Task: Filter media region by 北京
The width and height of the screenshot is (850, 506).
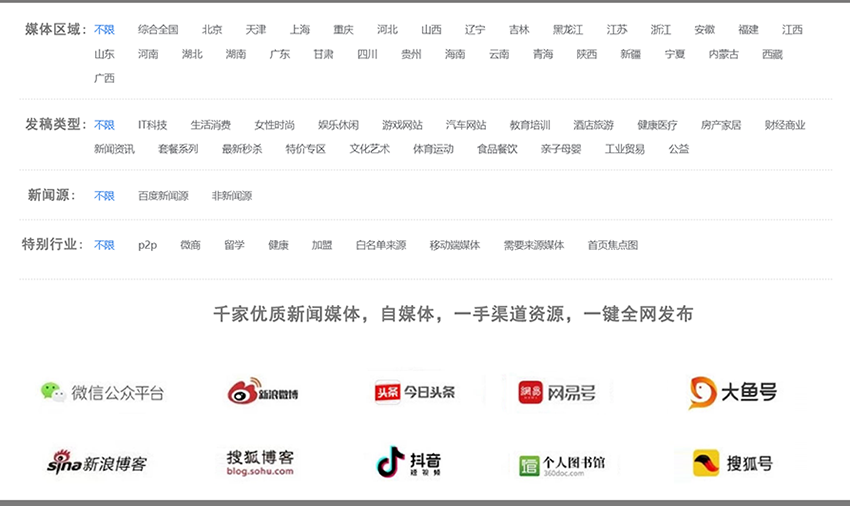Action: tap(212, 29)
